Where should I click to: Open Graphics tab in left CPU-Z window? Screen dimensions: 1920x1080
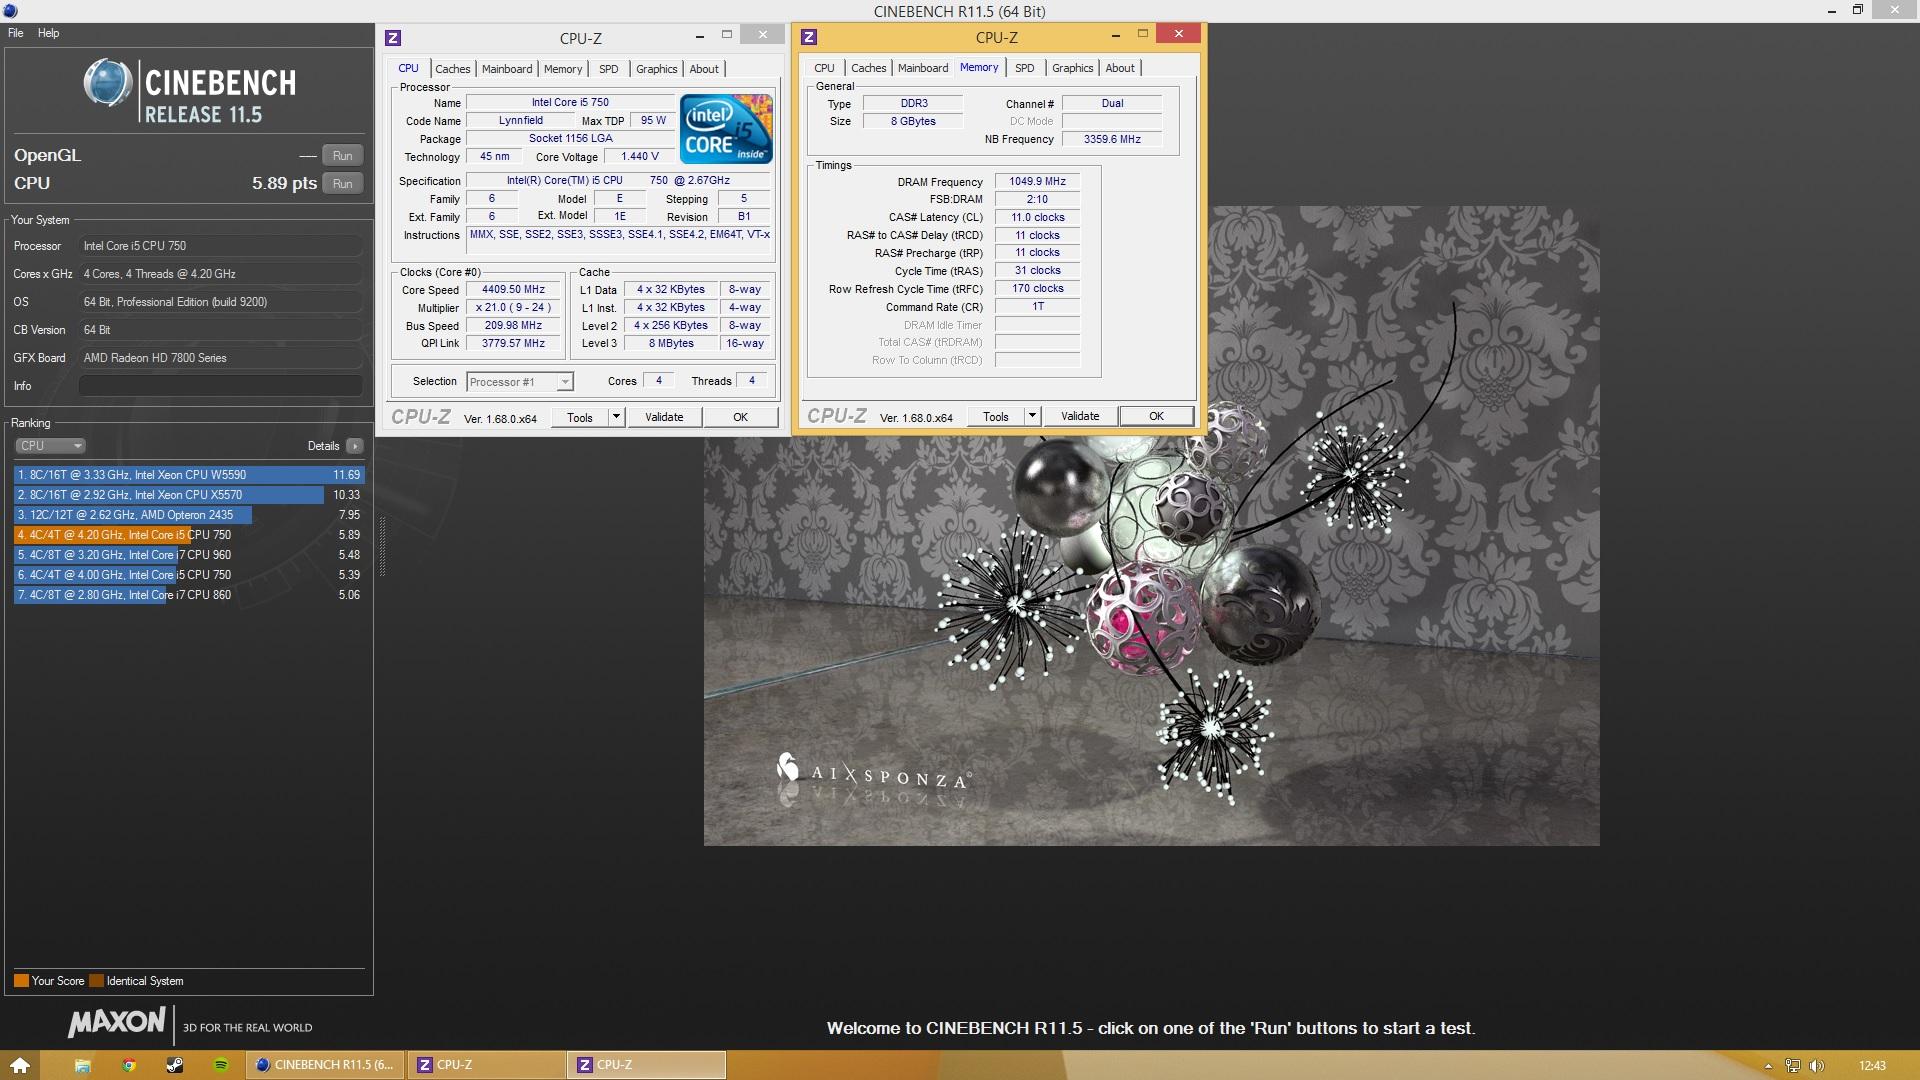point(657,69)
